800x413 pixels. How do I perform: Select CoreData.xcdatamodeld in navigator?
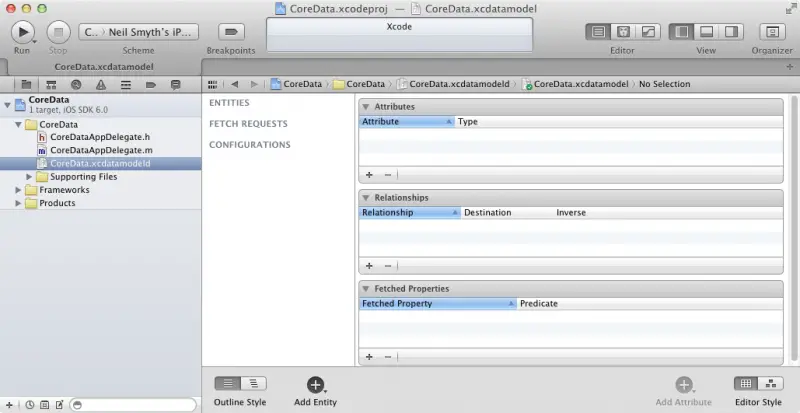(101, 164)
